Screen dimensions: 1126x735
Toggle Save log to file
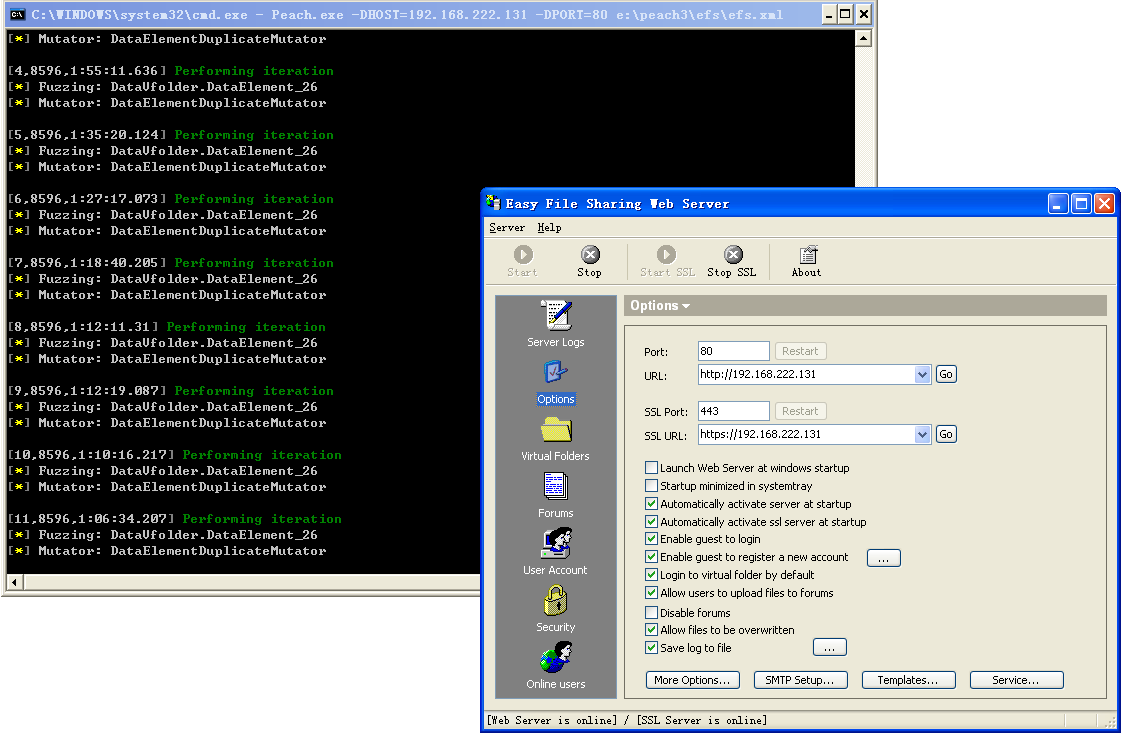point(651,647)
